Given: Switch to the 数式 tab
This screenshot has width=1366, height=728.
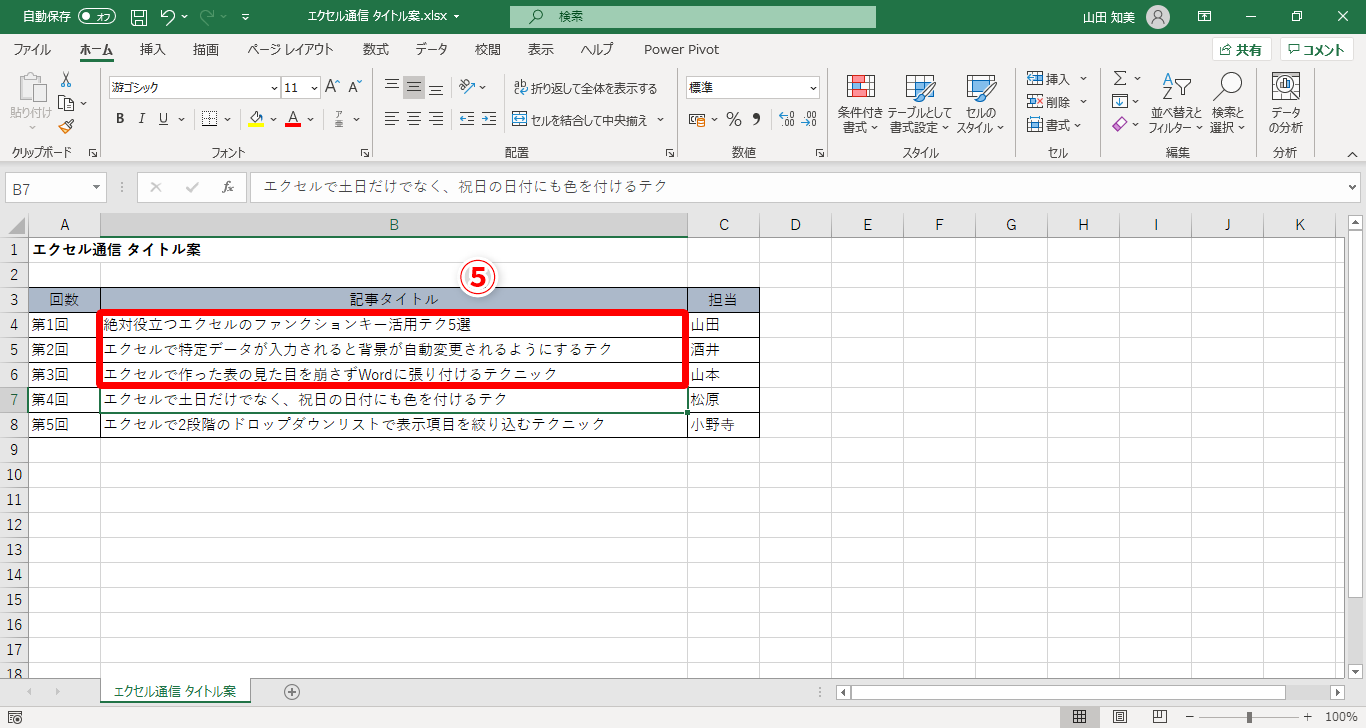Looking at the screenshot, I should click(x=376, y=49).
